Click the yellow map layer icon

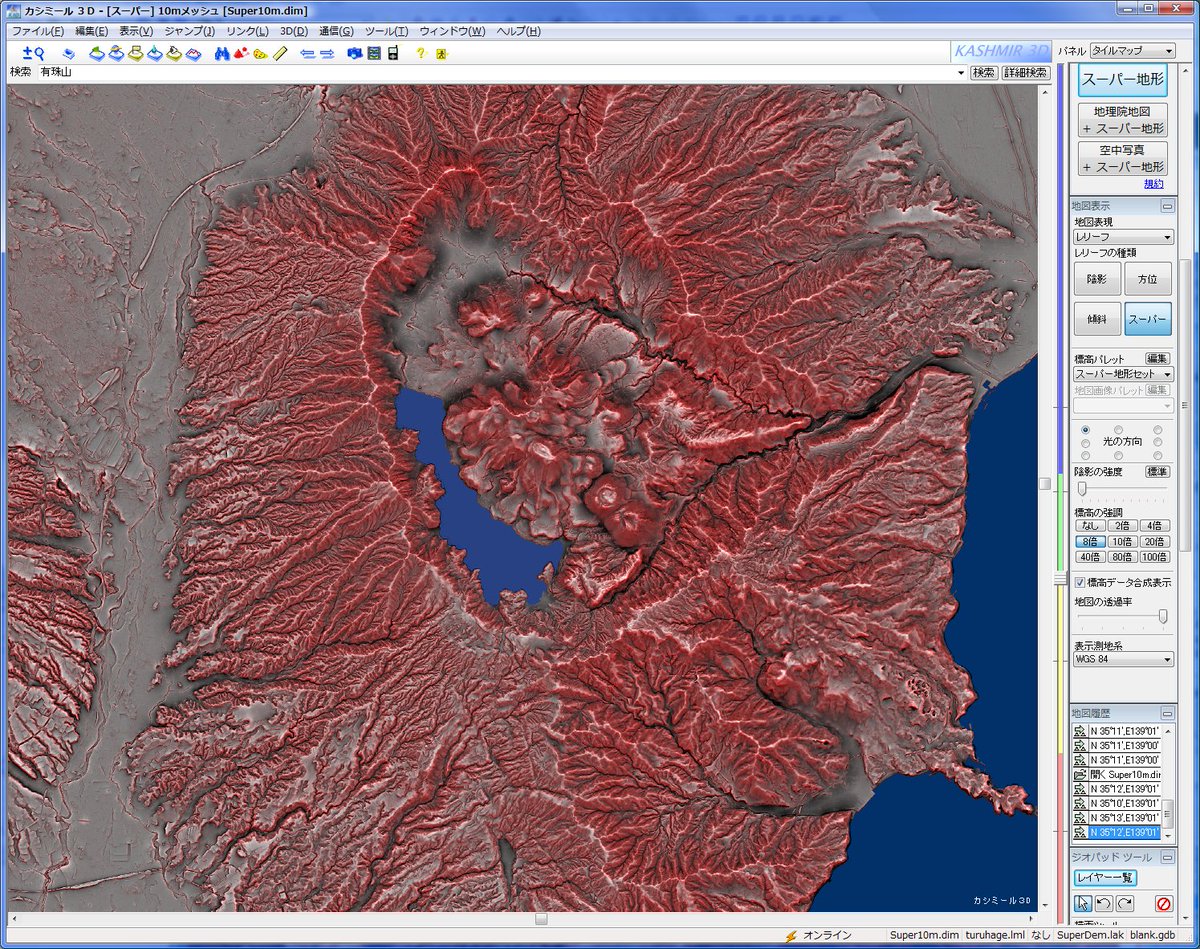pos(135,53)
